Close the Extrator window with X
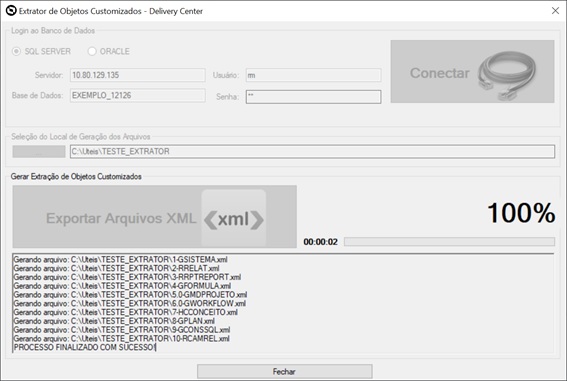The image size is (567, 381). [555, 11]
